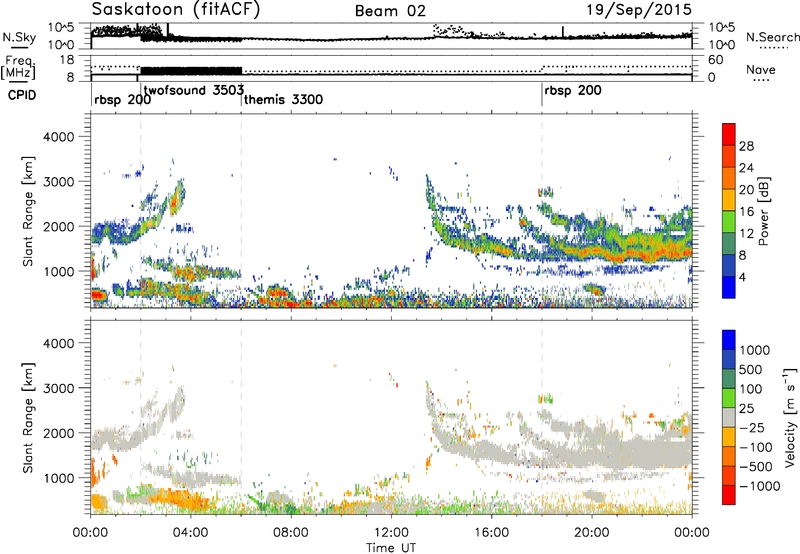800x554 pixels.
Task: Click the 'Freq. [MHz]' label
Action: coord(18,68)
